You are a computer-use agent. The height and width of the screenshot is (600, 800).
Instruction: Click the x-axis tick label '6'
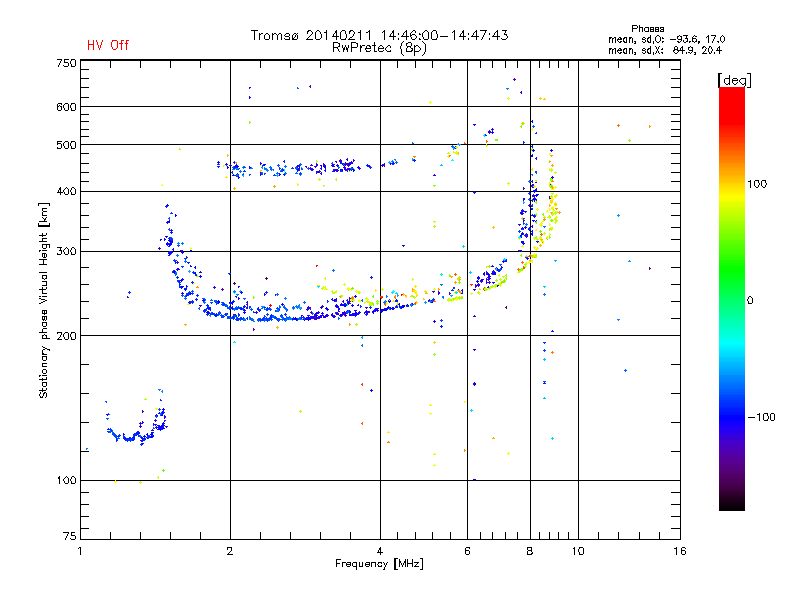pyautogui.click(x=467, y=551)
